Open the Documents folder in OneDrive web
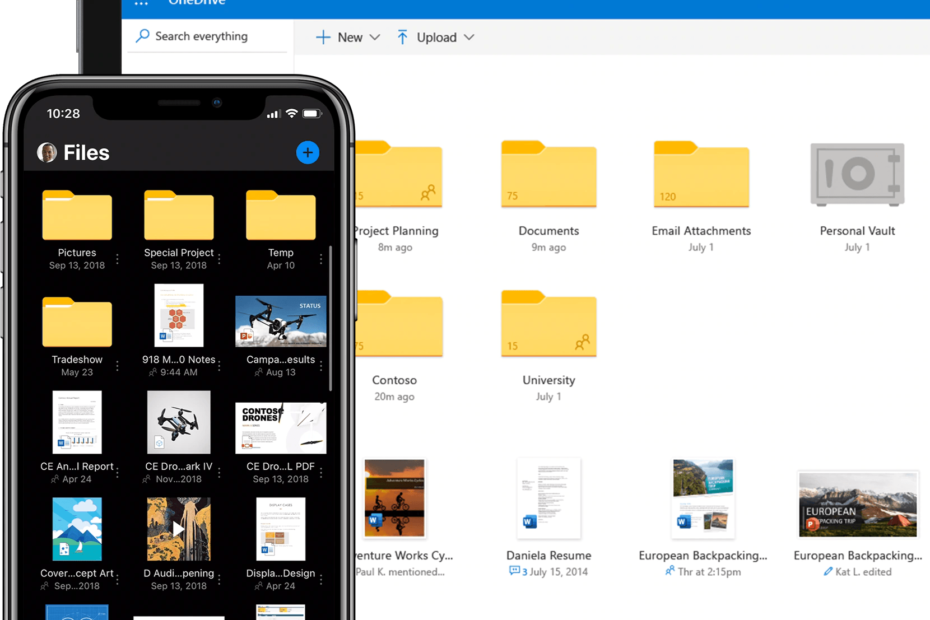Viewport: 930px width, 620px height. click(549, 174)
